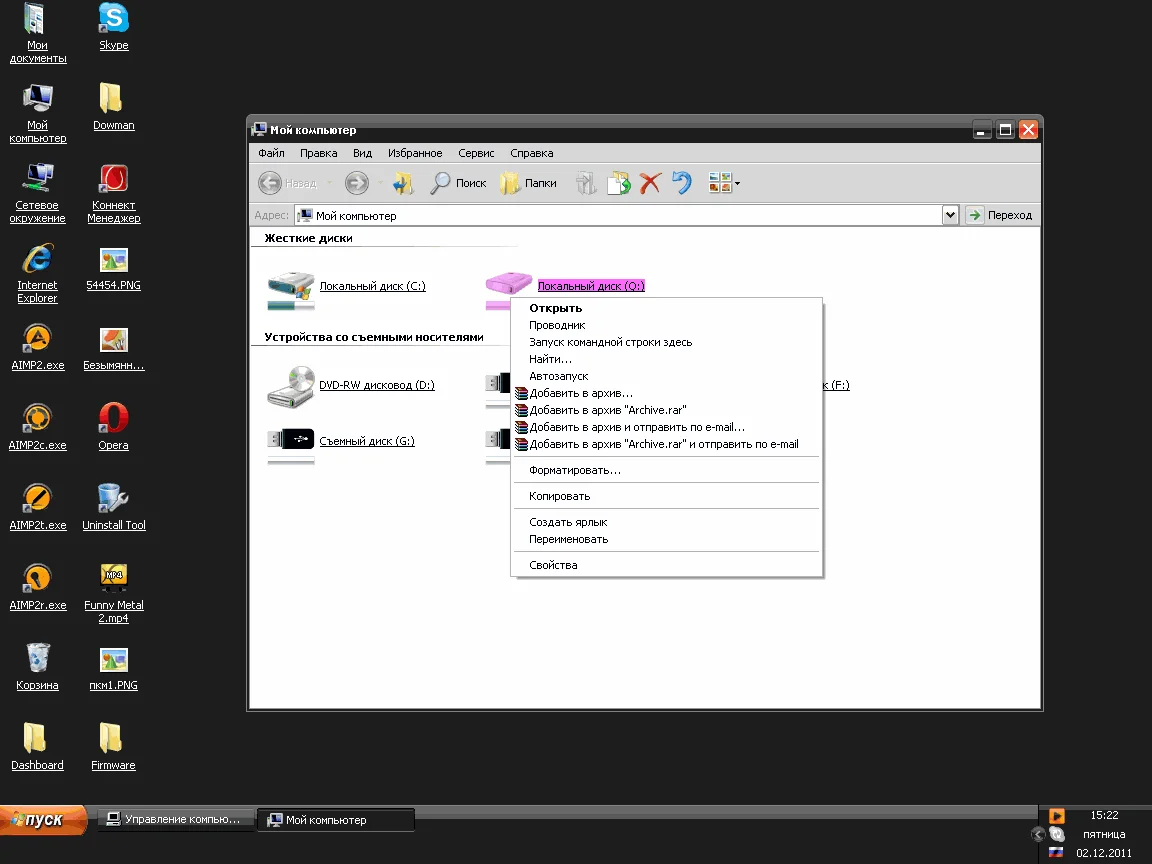Choose Свойства in context menu

pos(666,565)
